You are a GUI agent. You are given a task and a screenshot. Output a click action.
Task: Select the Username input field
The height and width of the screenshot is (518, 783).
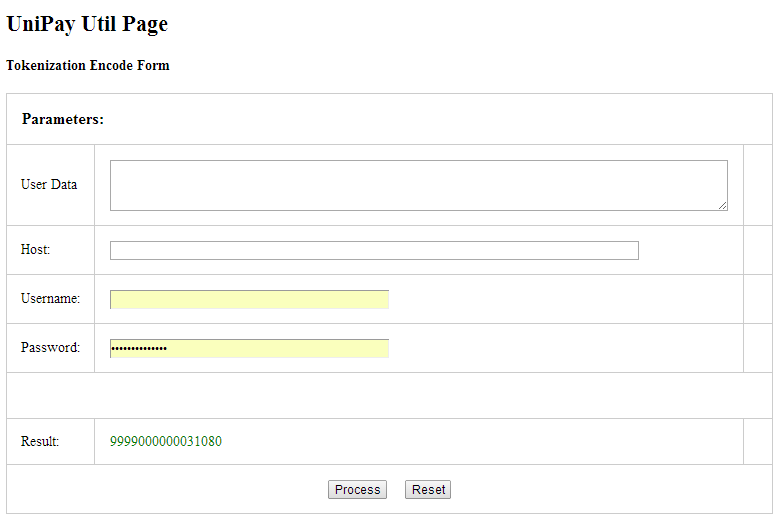click(249, 299)
